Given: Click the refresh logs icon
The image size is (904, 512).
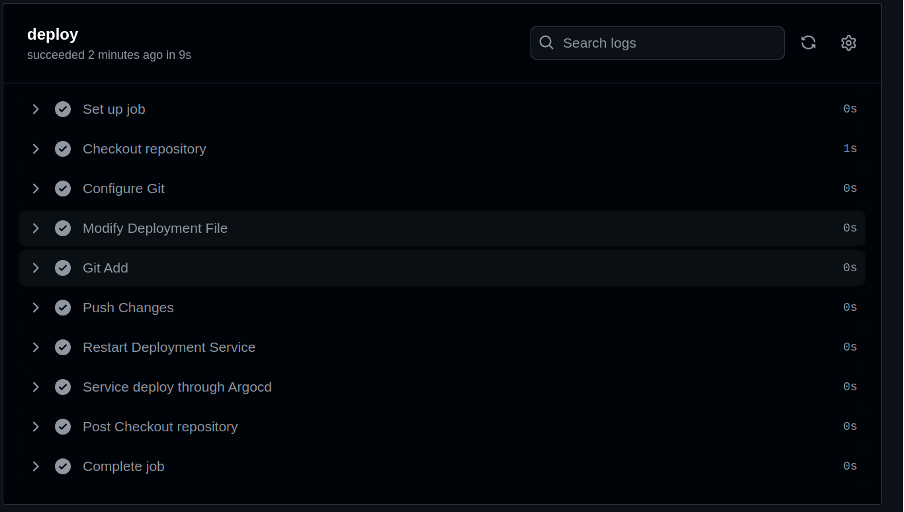Looking at the screenshot, I should click(808, 43).
